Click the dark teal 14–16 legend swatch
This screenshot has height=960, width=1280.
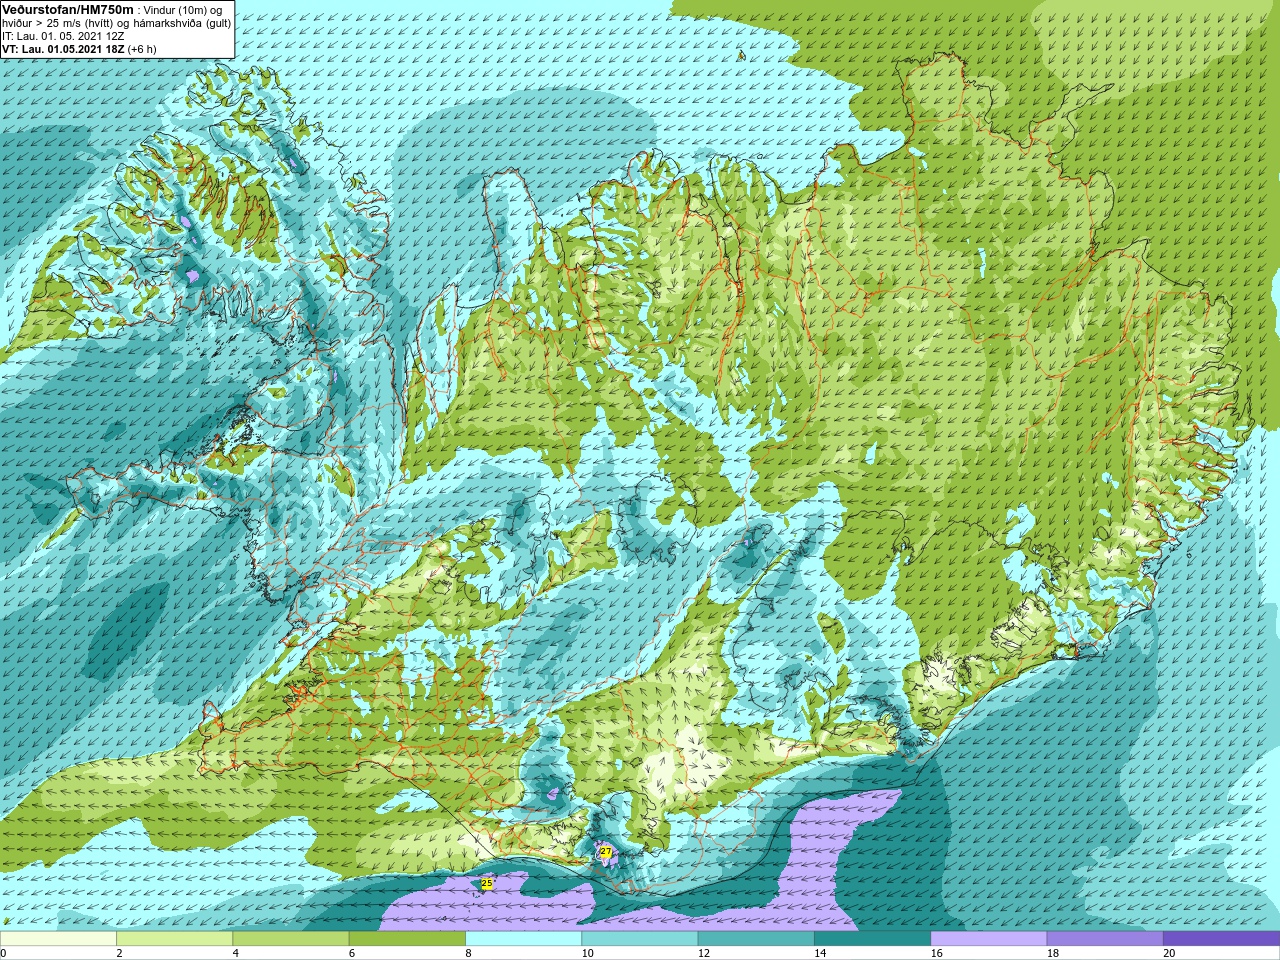click(872, 939)
